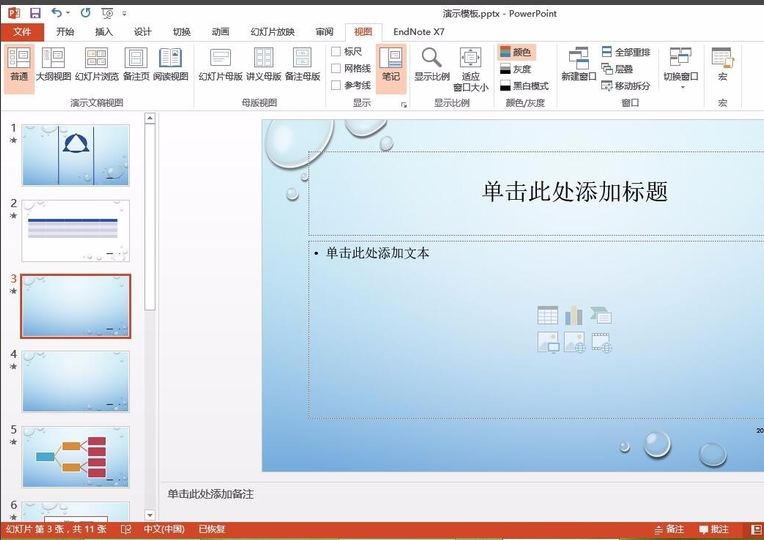The width and height of the screenshot is (764, 540).
Task: Click thumbnail pane scroll up arrow
Action: [150, 118]
